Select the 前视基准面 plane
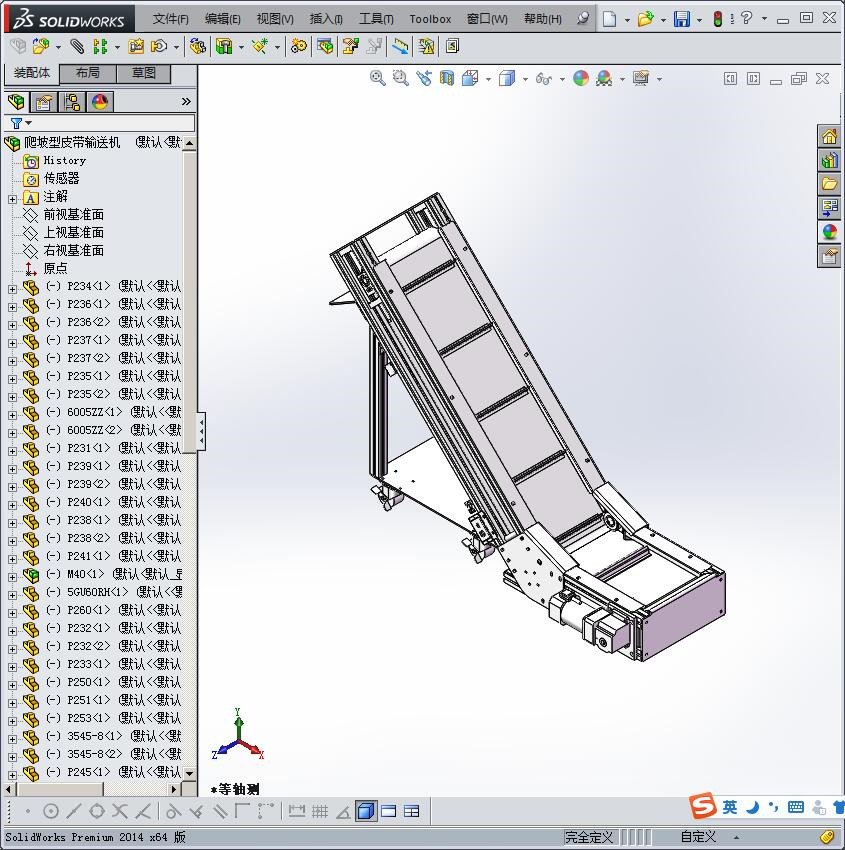This screenshot has width=845, height=850. 74,215
